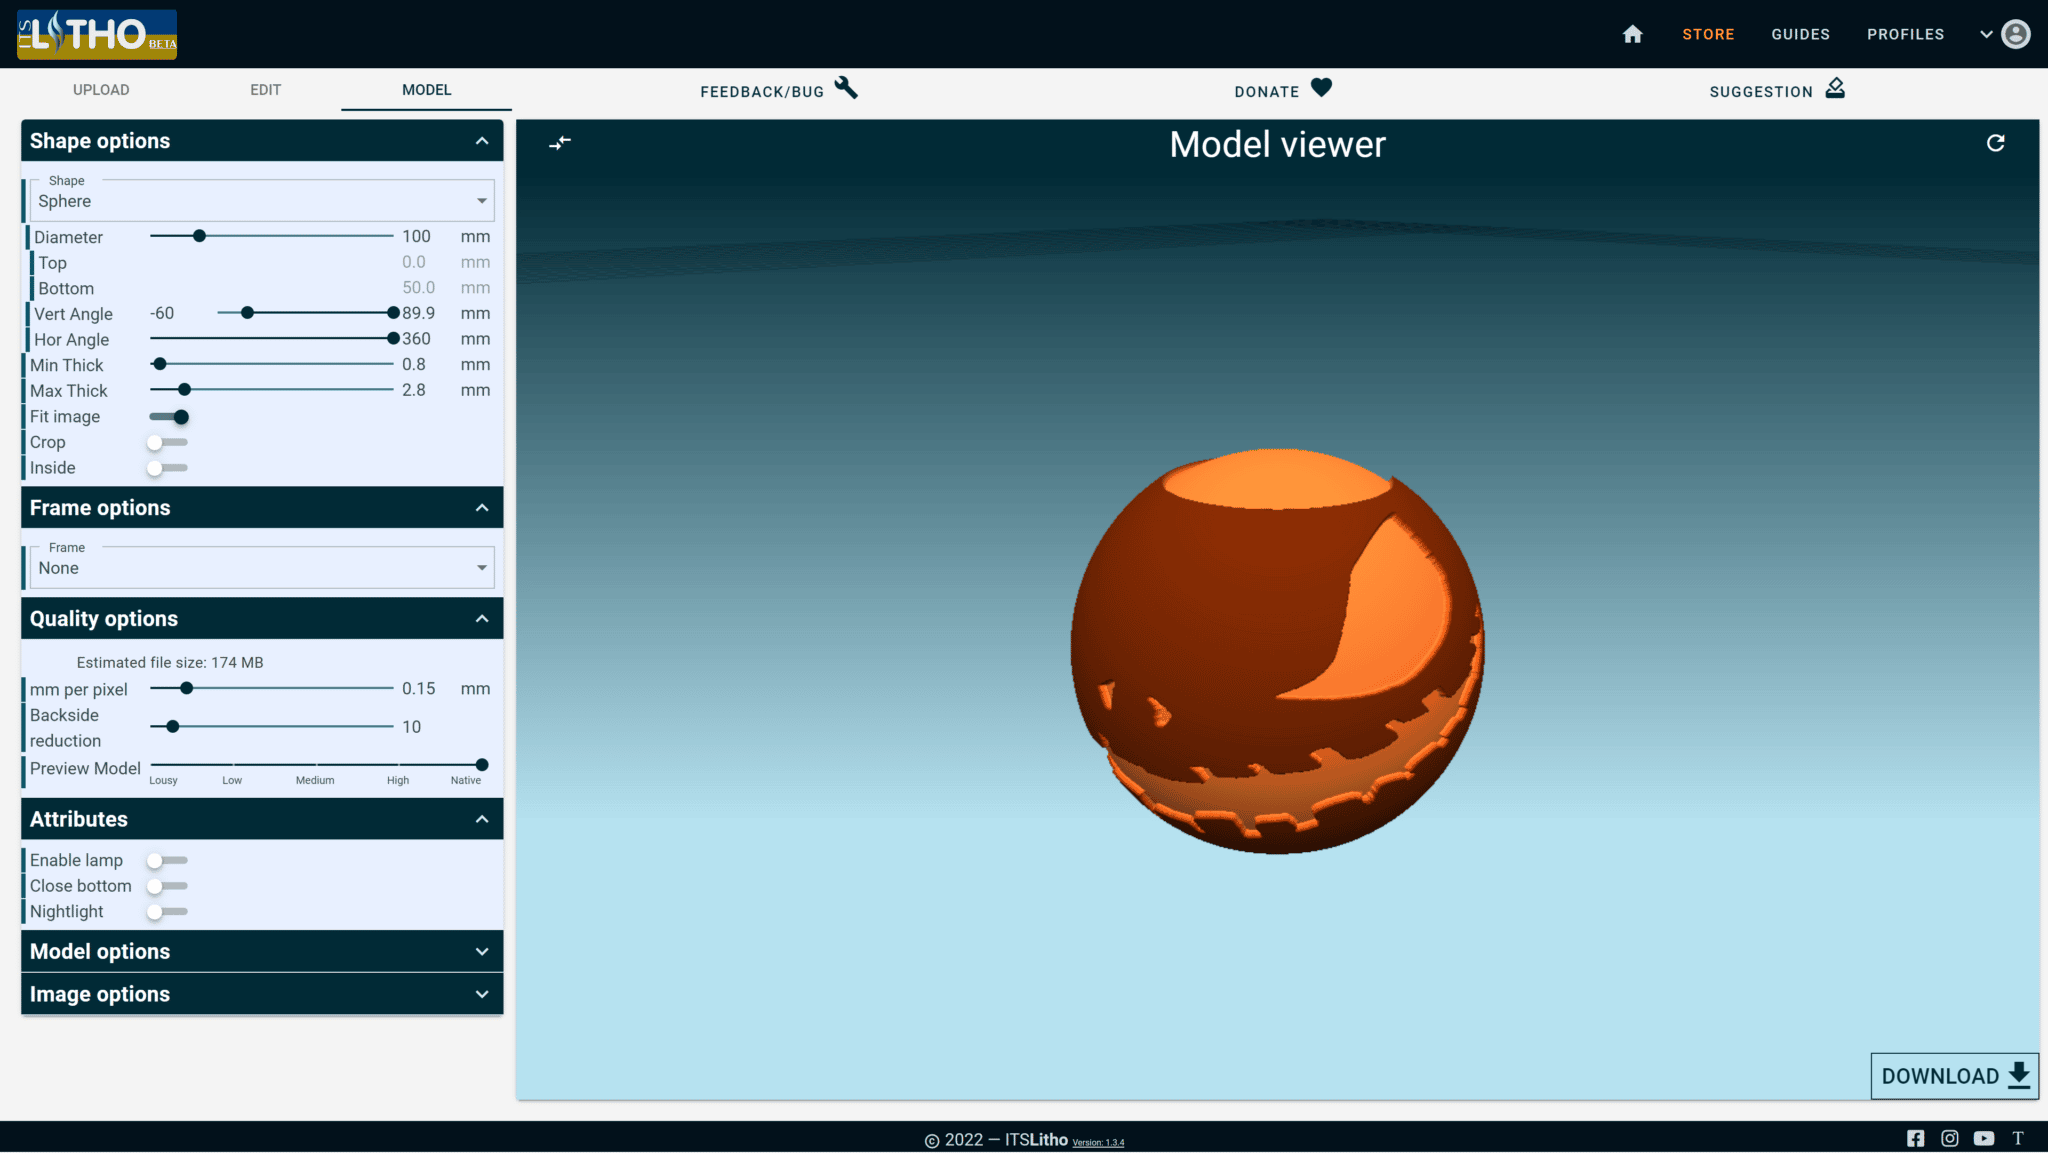Switch to the Edit tab
This screenshot has height=1153, width=2048.
[x=266, y=89]
